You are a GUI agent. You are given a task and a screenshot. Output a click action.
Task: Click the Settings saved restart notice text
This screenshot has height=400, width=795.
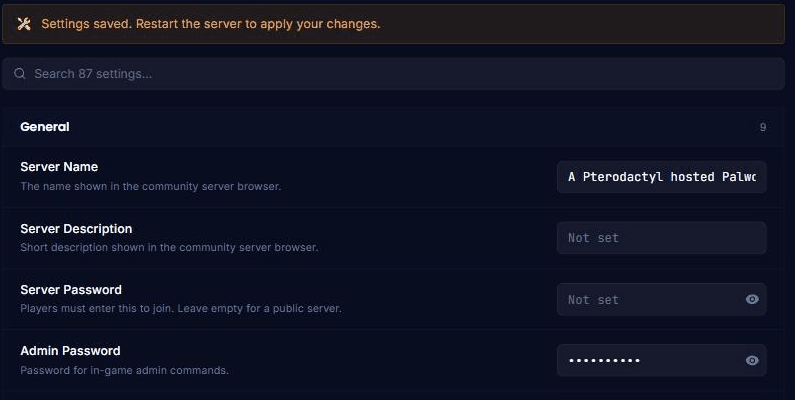coord(210,24)
